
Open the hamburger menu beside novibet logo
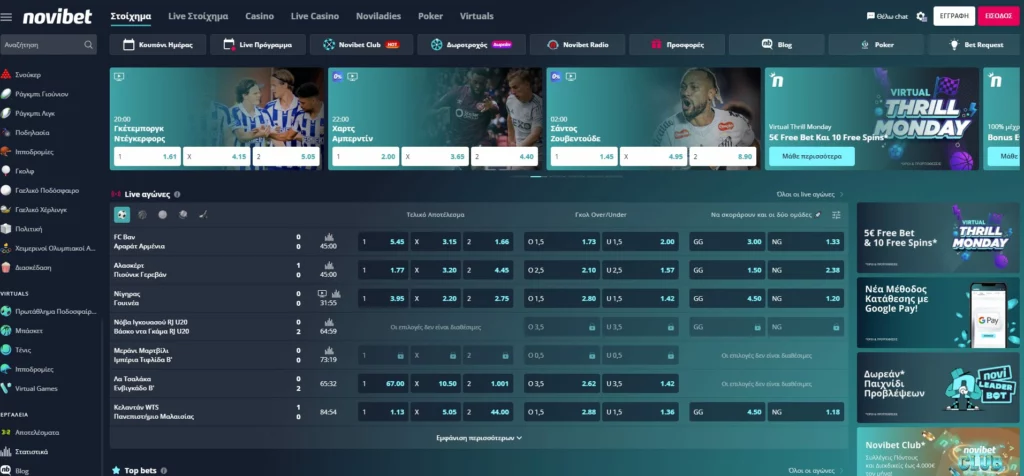pos(7,16)
